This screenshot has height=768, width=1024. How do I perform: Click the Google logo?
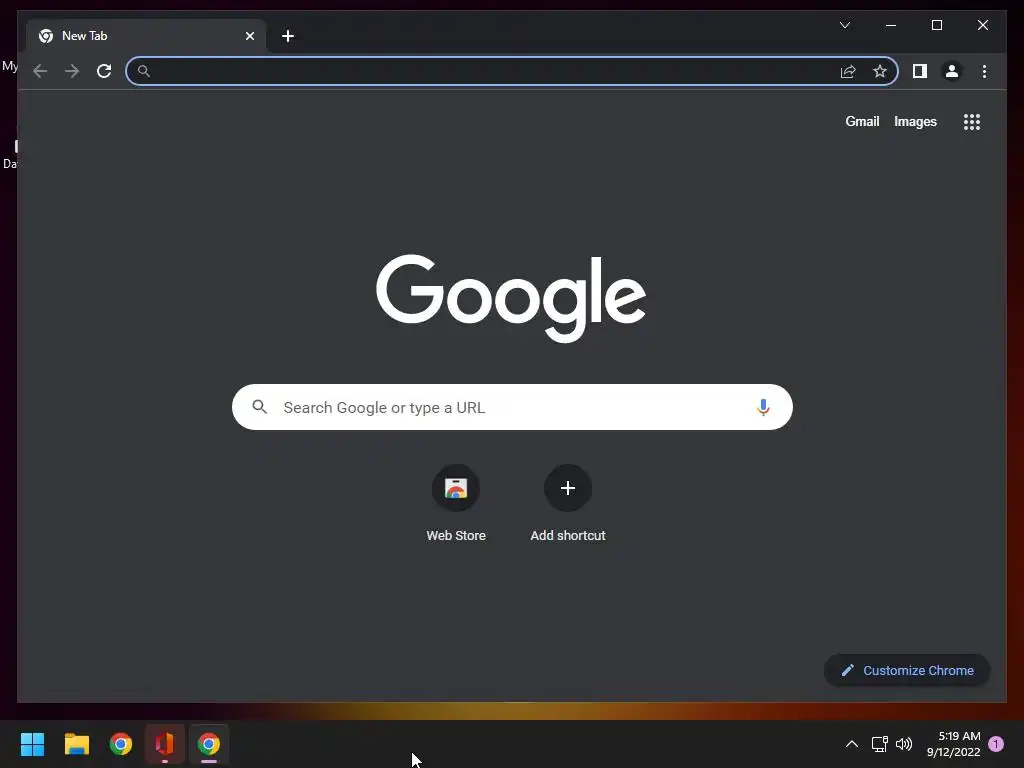(511, 298)
